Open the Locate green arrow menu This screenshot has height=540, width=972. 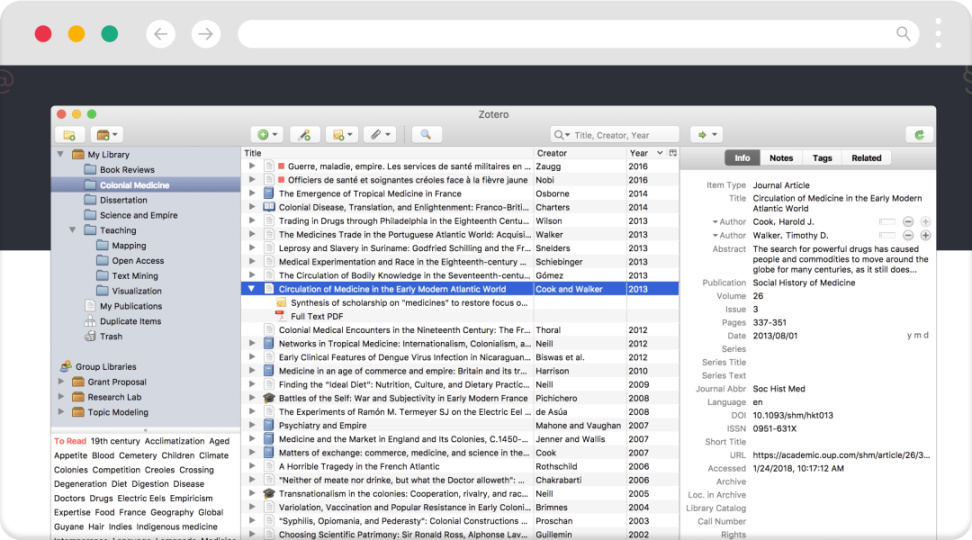[x=707, y=135]
